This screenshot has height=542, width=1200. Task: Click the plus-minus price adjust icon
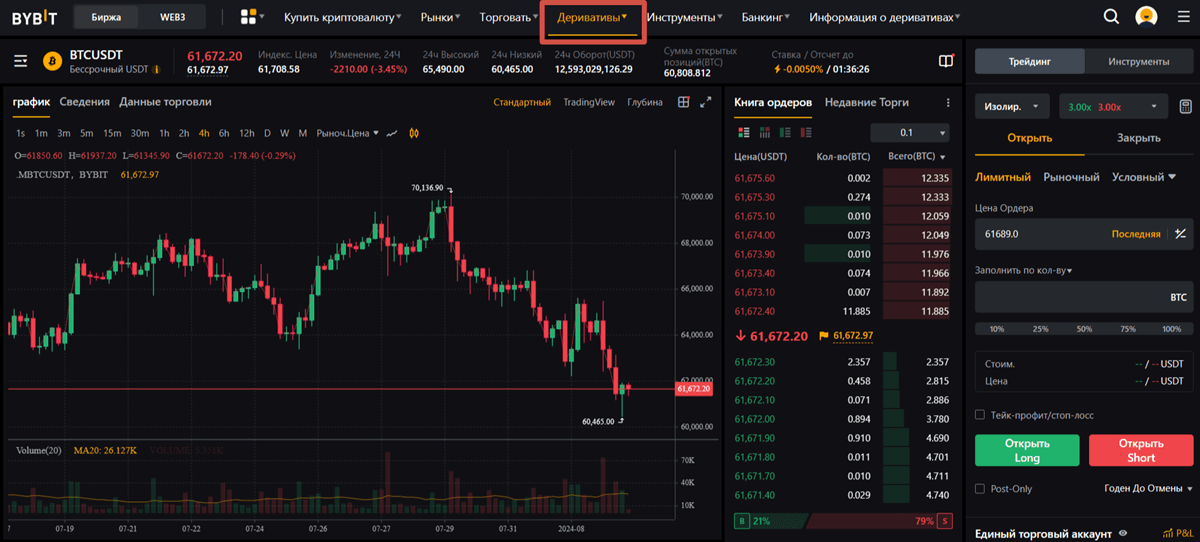point(1180,234)
